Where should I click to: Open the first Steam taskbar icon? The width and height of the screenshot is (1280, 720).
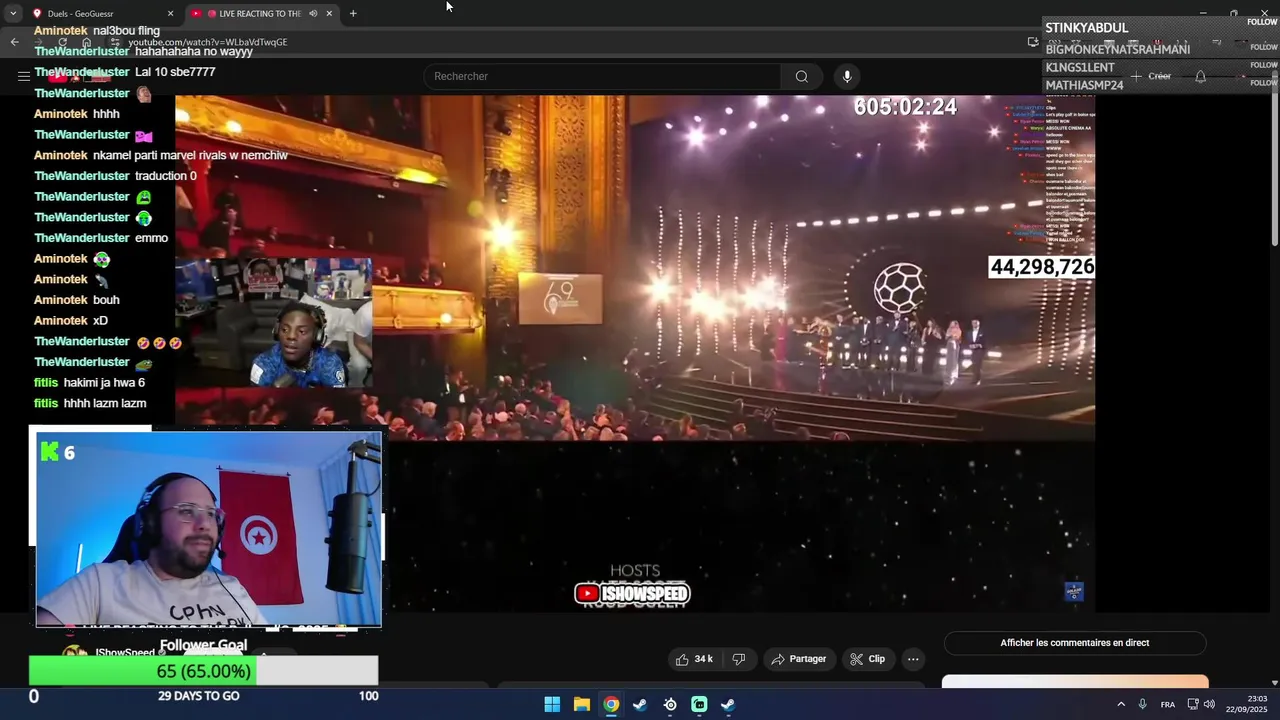tap(640, 704)
